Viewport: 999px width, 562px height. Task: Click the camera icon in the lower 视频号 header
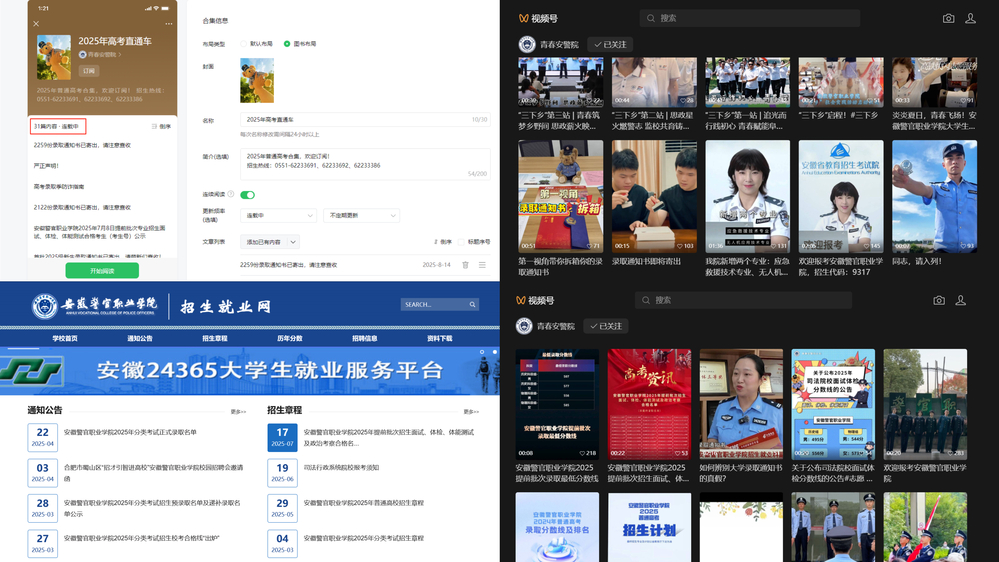(938, 300)
